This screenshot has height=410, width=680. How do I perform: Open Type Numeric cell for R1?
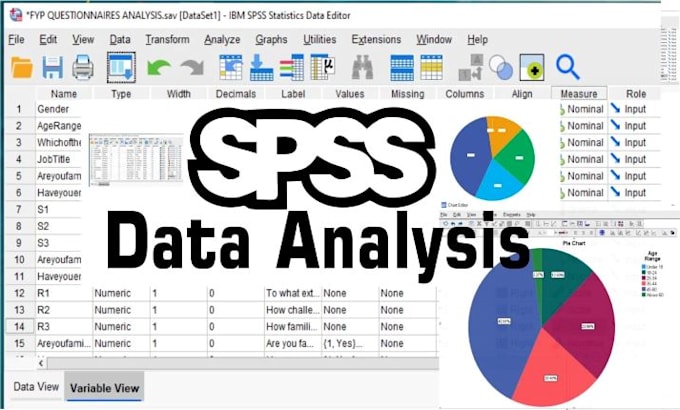tap(121, 293)
